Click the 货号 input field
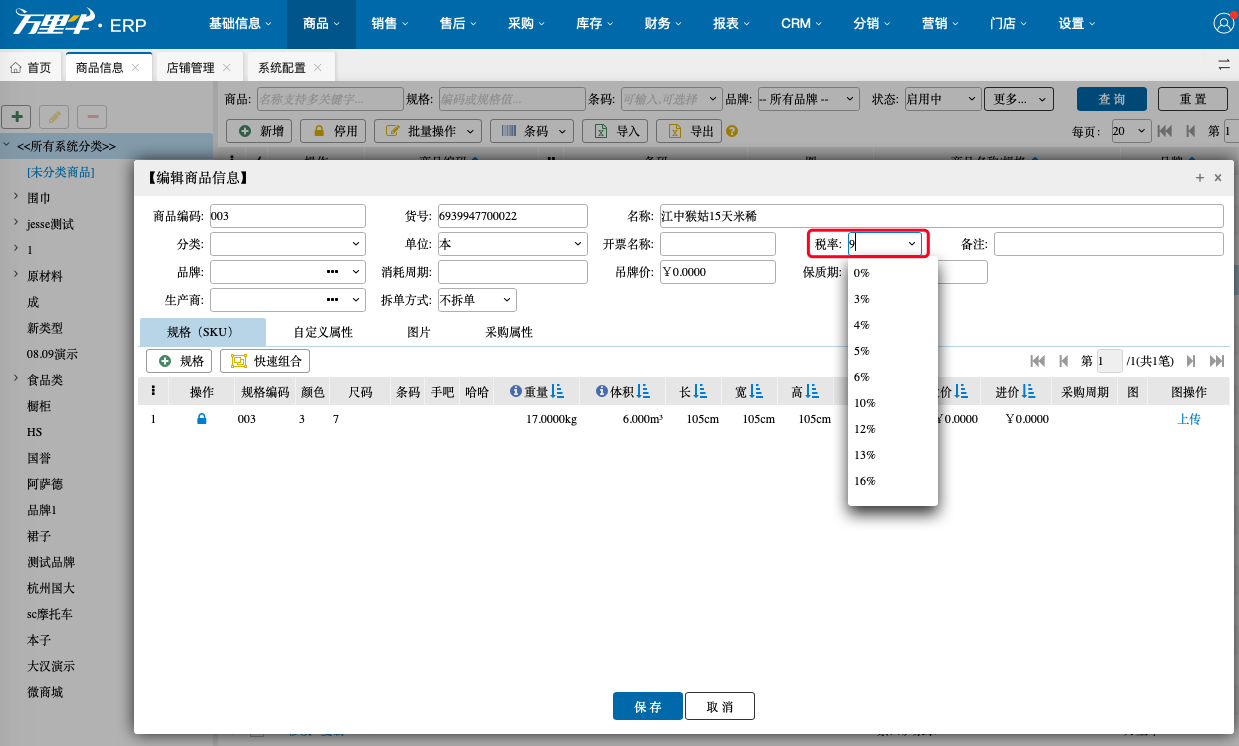 [x=513, y=216]
